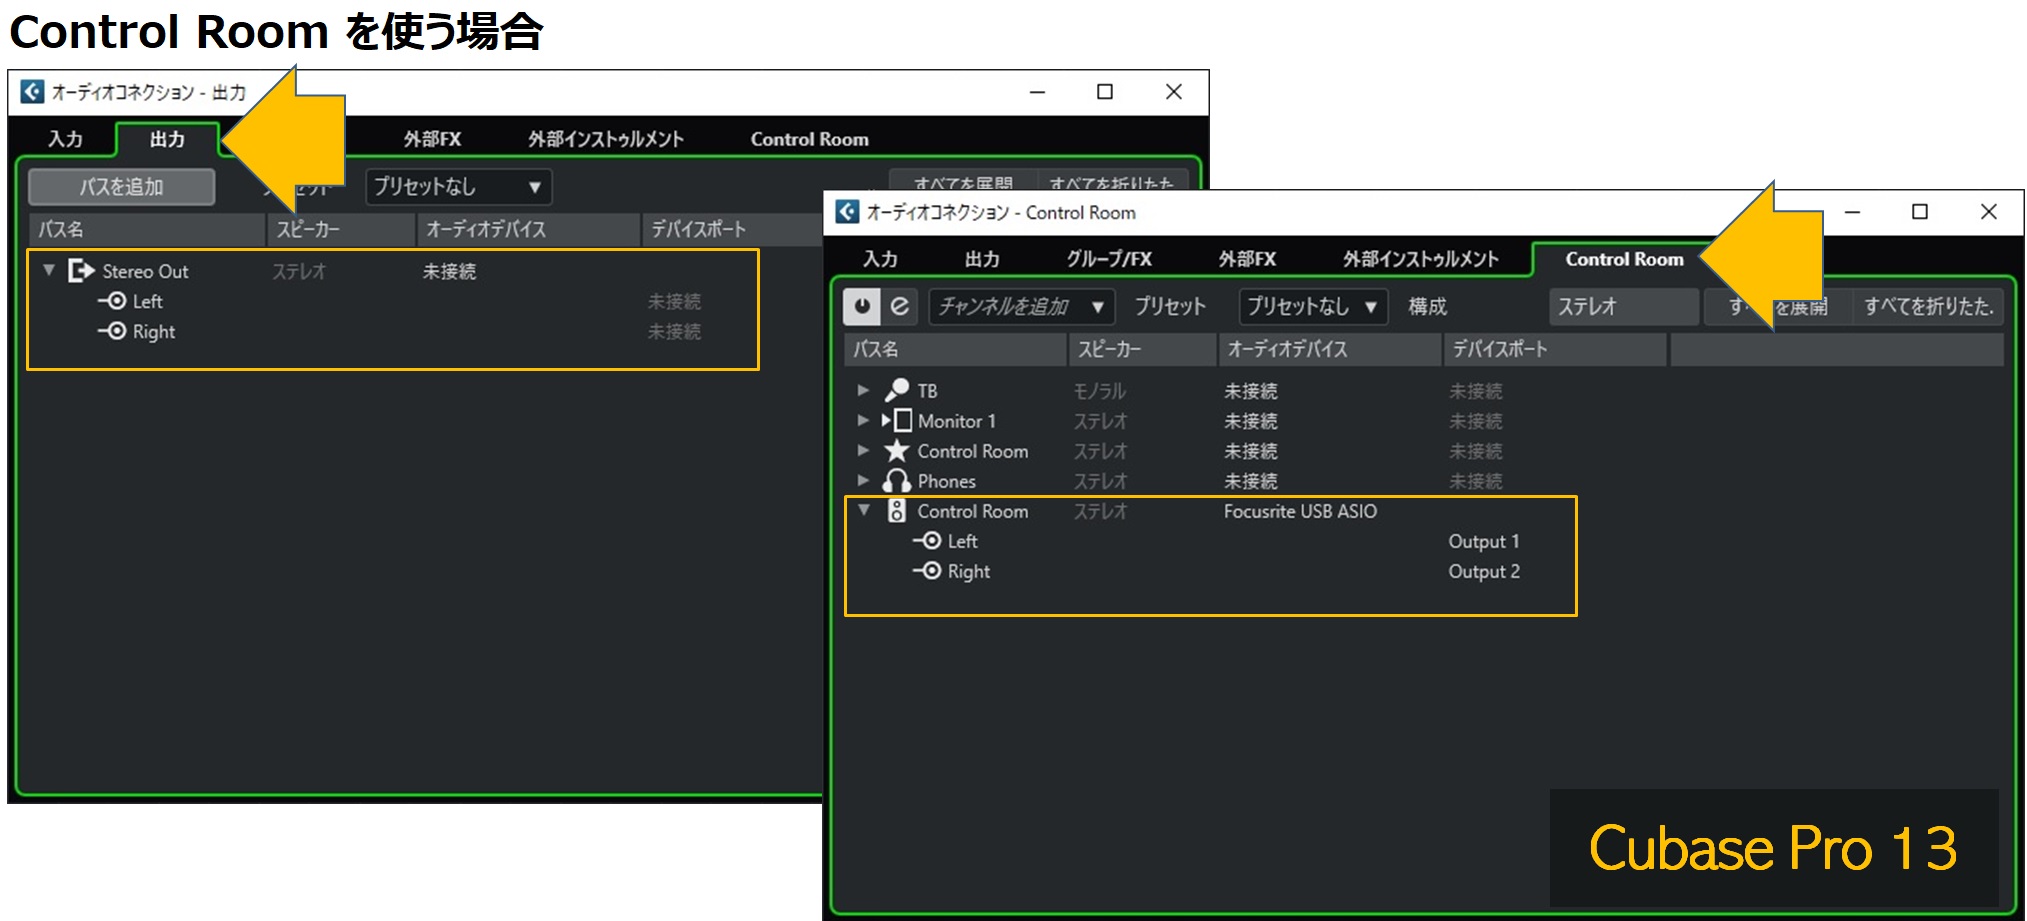Viewport: 2027px width, 921px height.
Task: Open 外部FX tab in 出力 window
Action: [x=432, y=139]
